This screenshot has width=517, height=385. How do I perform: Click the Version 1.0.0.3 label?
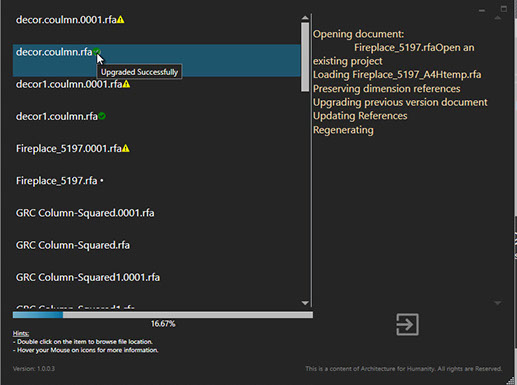(34, 369)
